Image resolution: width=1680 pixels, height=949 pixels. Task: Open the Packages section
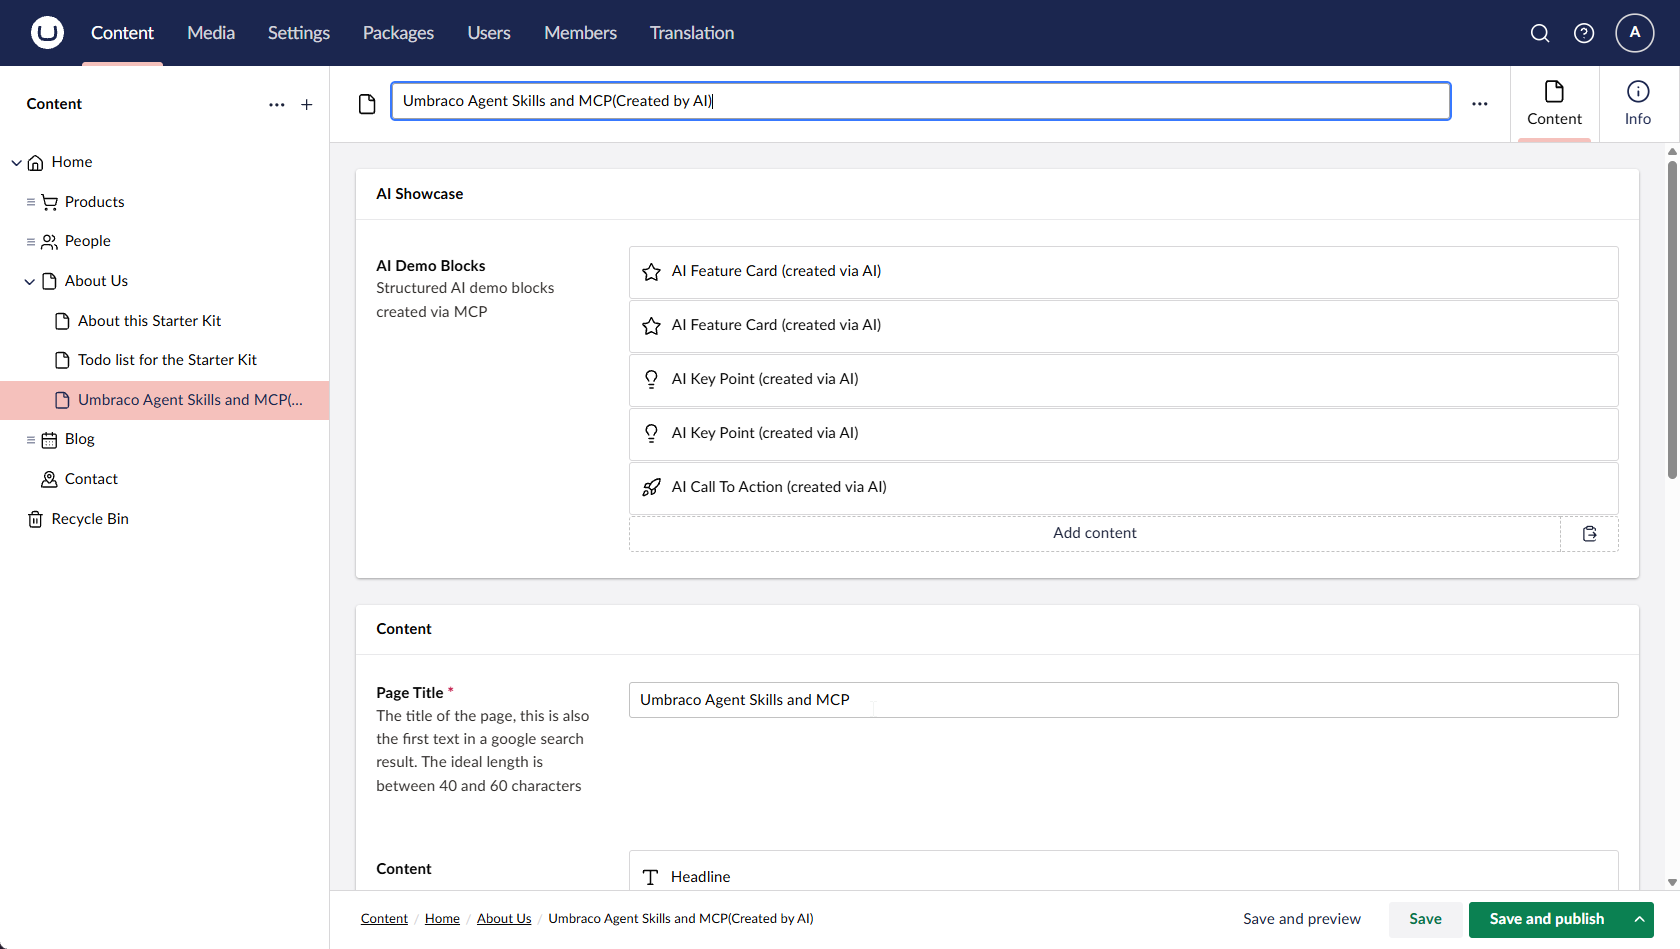(398, 33)
